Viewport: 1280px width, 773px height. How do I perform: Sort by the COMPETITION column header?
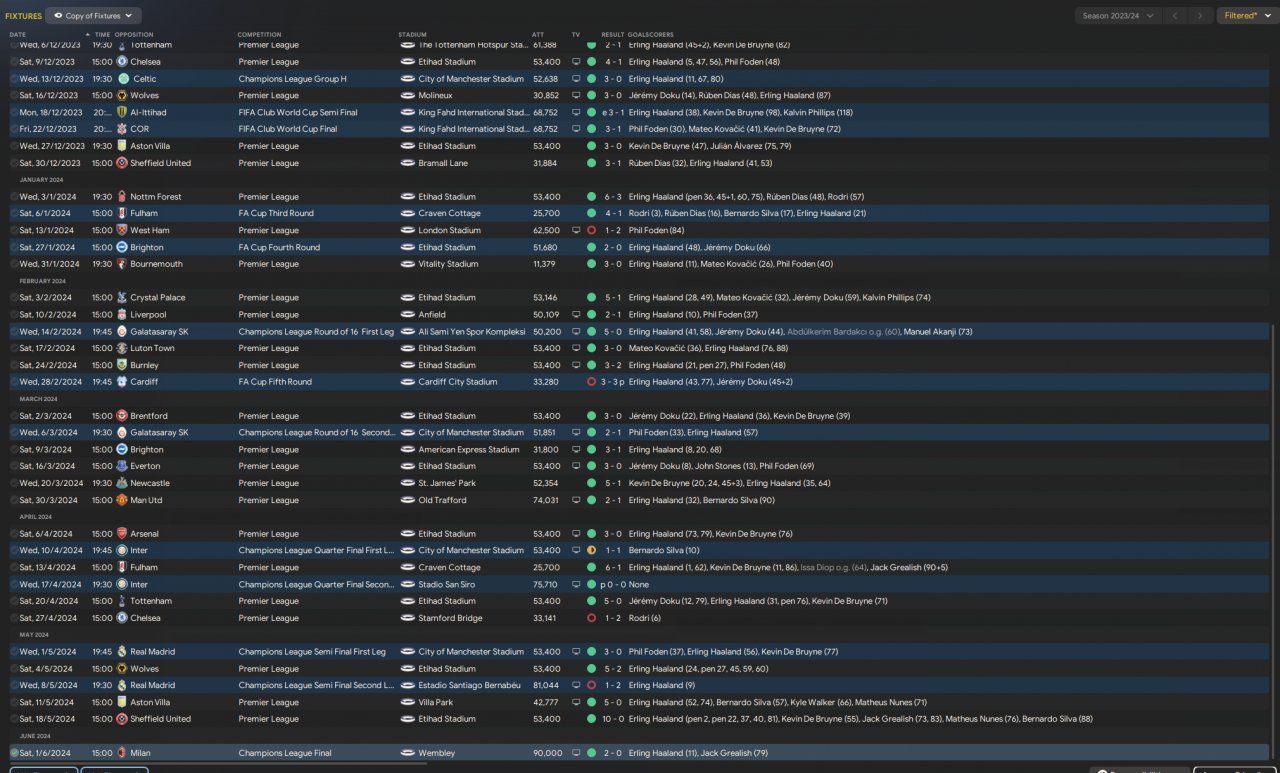click(x=259, y=35)
